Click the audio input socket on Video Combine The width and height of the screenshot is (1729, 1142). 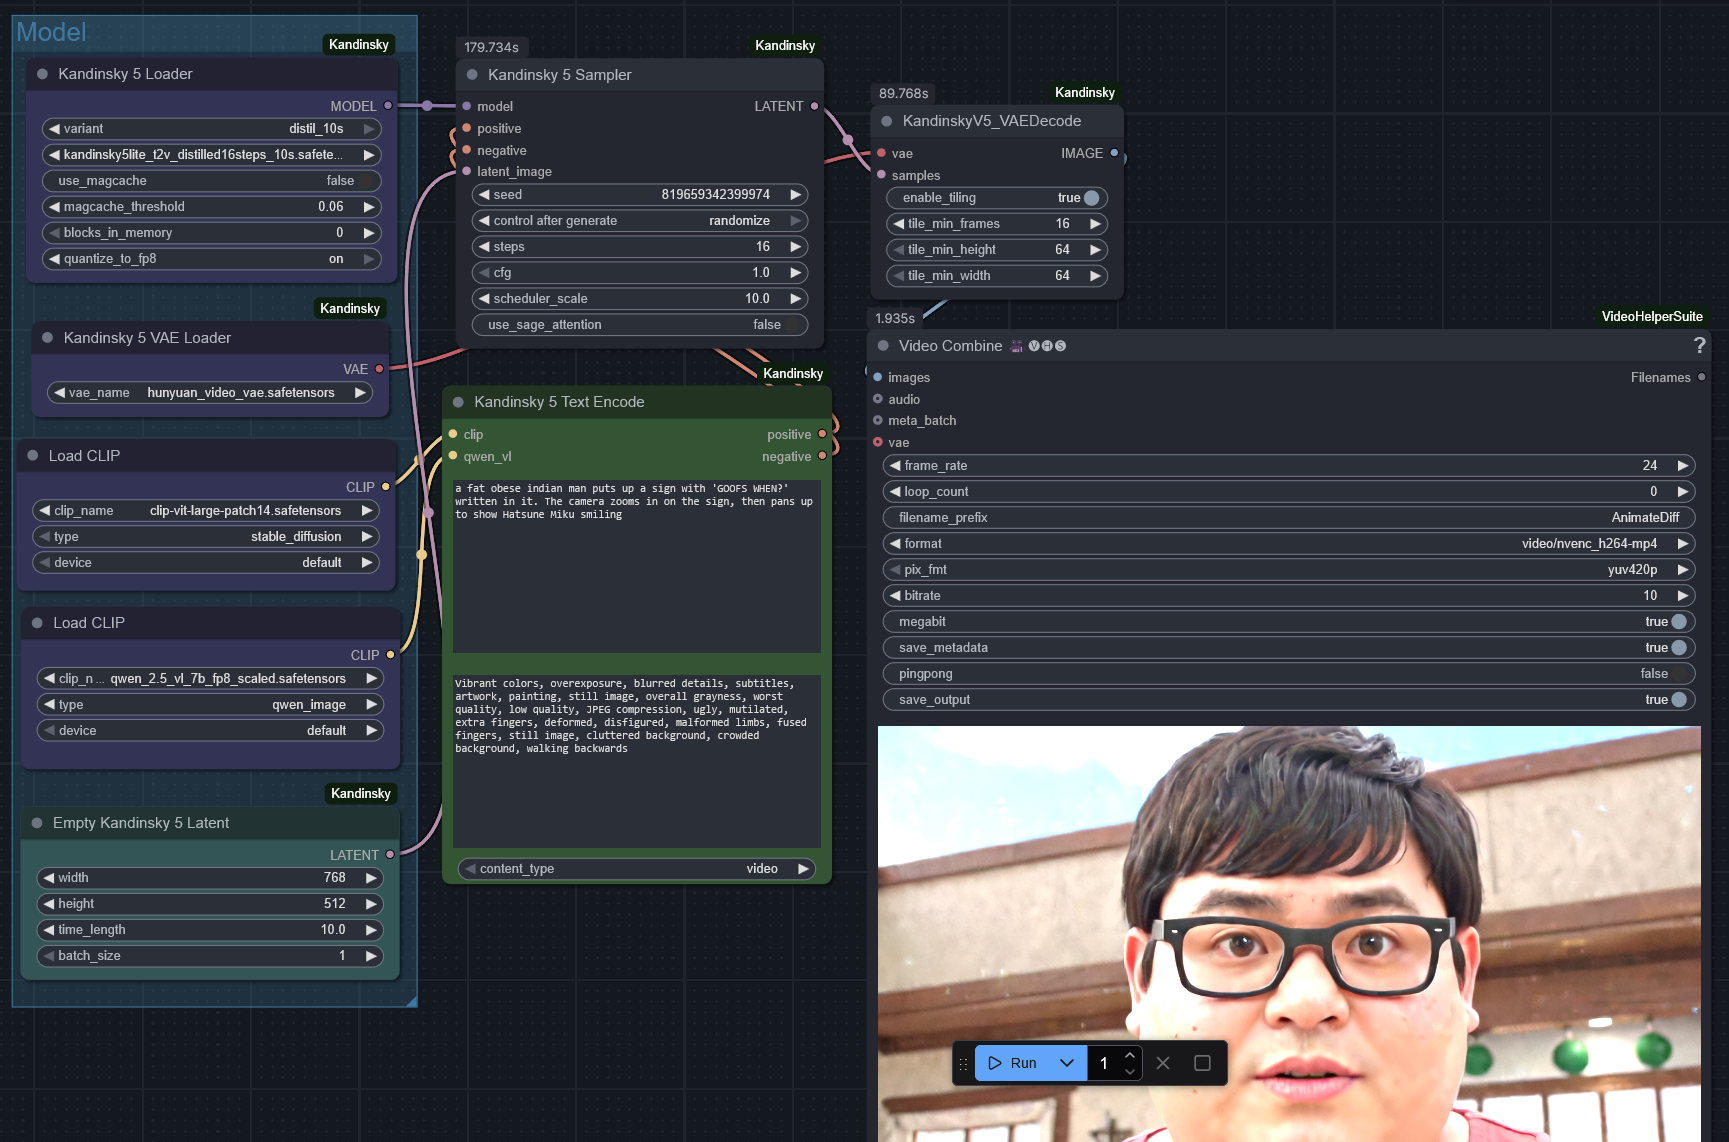[x=878, y=399]
